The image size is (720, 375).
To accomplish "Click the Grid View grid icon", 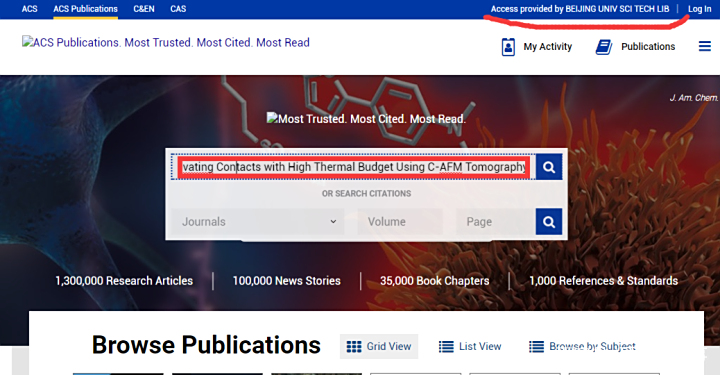I will [354, 347].
